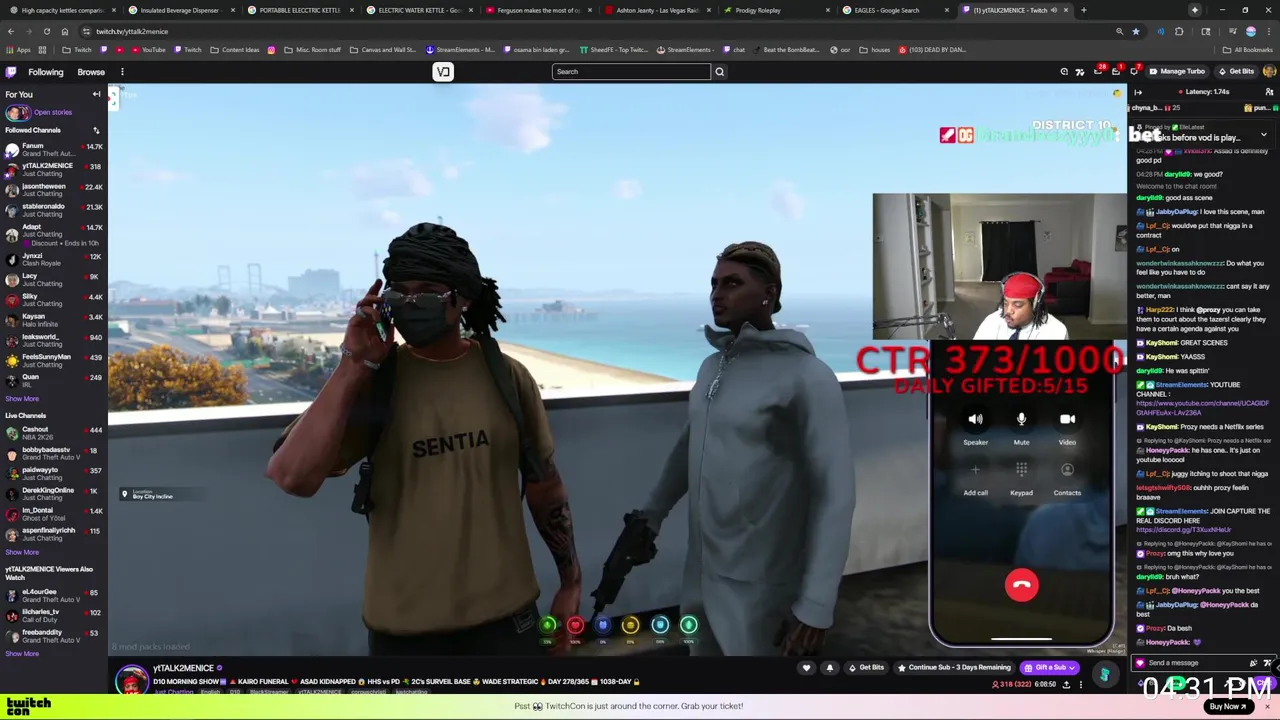Zoom indicator icon in address bar
Viewport: 1280px width, 720px height.
tap(1119, 31)
